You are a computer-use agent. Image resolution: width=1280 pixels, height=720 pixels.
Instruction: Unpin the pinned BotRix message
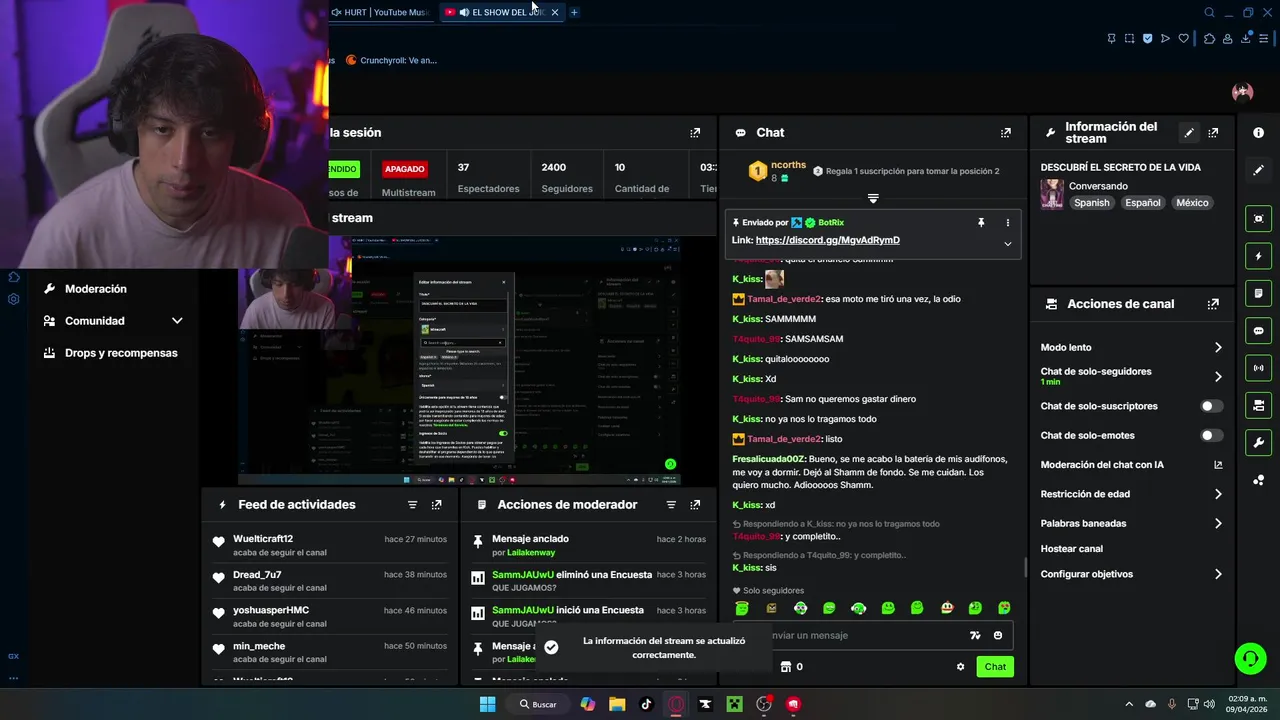point(981,222)
